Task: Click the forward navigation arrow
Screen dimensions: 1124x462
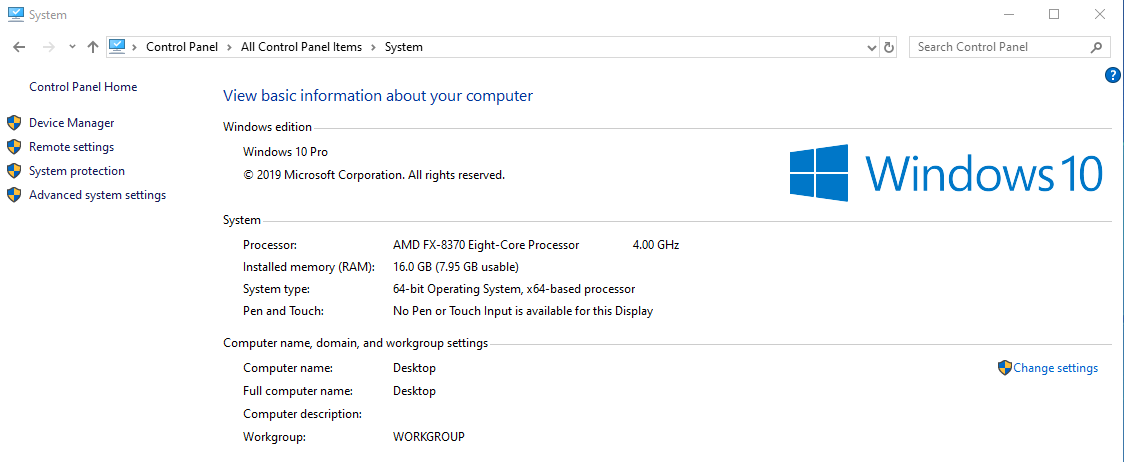Action: pos(48,47)
